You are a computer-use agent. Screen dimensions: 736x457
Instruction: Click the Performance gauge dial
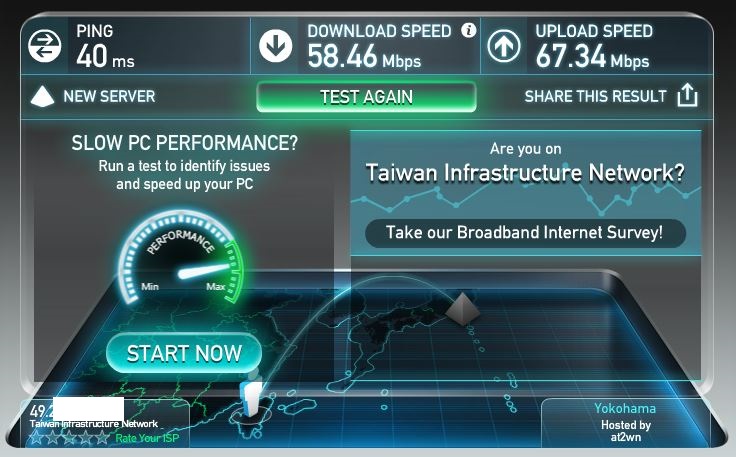click(181, 257)
